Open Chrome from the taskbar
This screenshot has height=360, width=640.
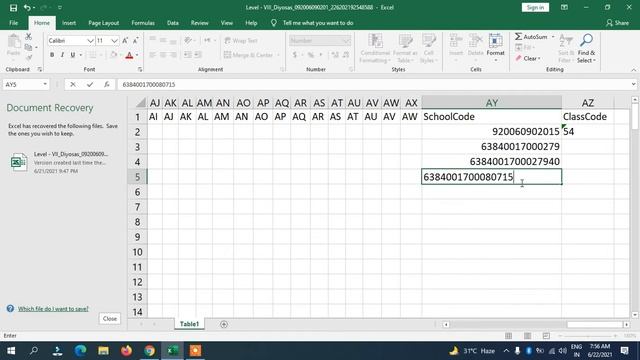point(149,351)
